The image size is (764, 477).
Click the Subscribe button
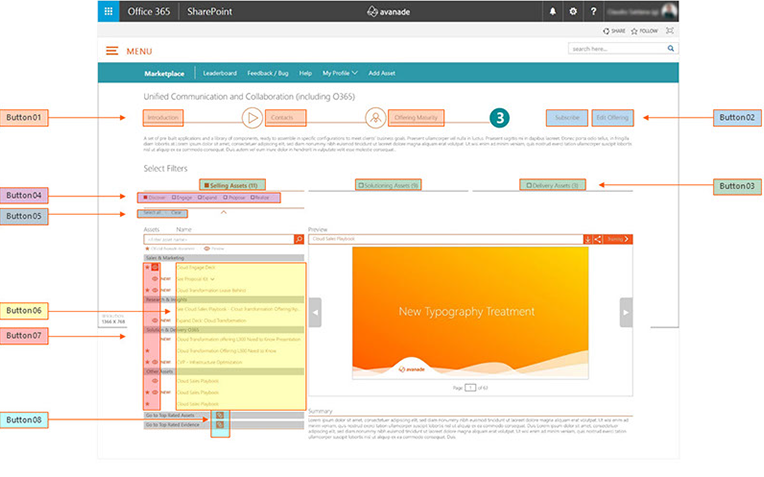click(567, 117)
